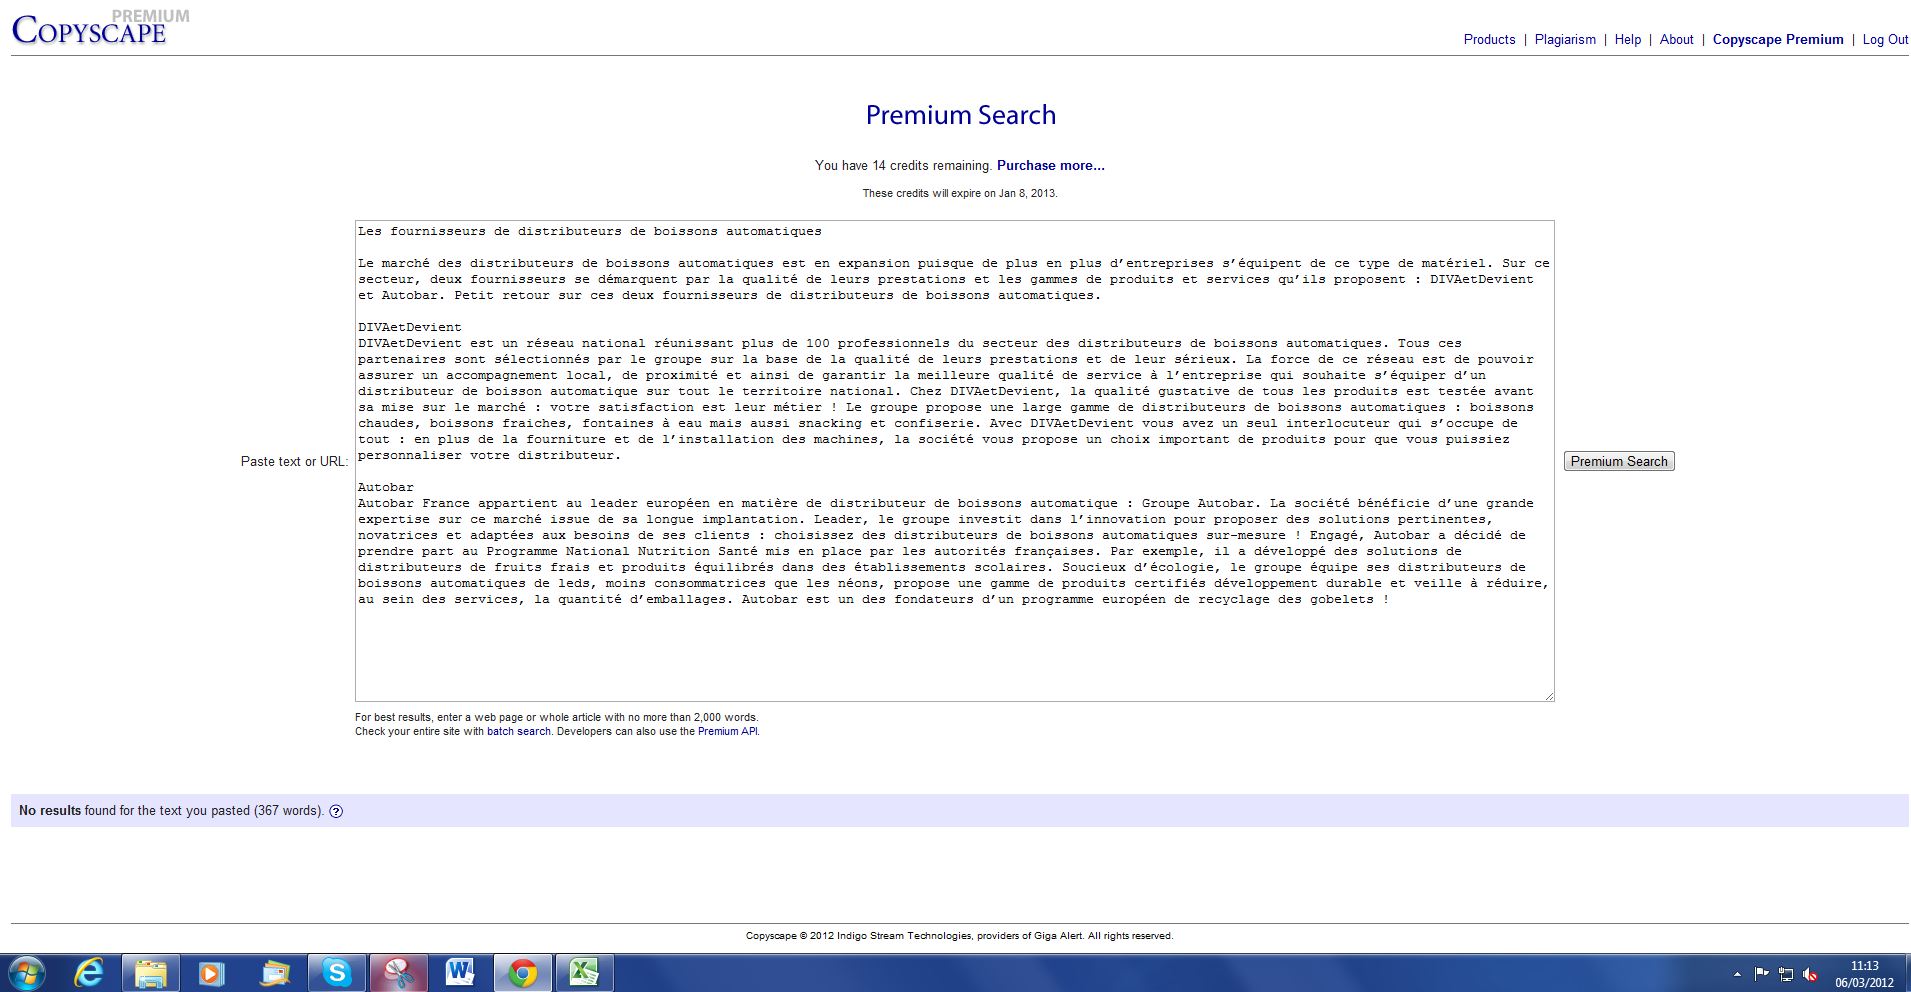The height and width of the screenshot is (992, 1911).
Task: Open Microsoft Word from taskbar
Action: click(461, 972)
